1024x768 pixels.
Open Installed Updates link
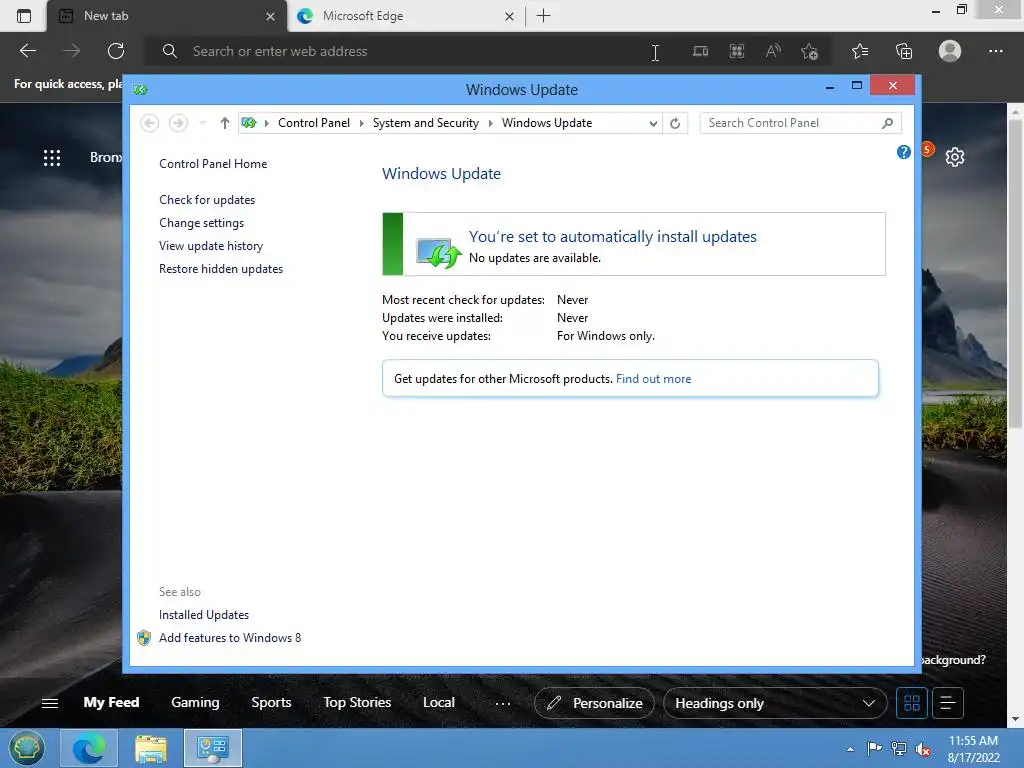[x=204, y=615]
